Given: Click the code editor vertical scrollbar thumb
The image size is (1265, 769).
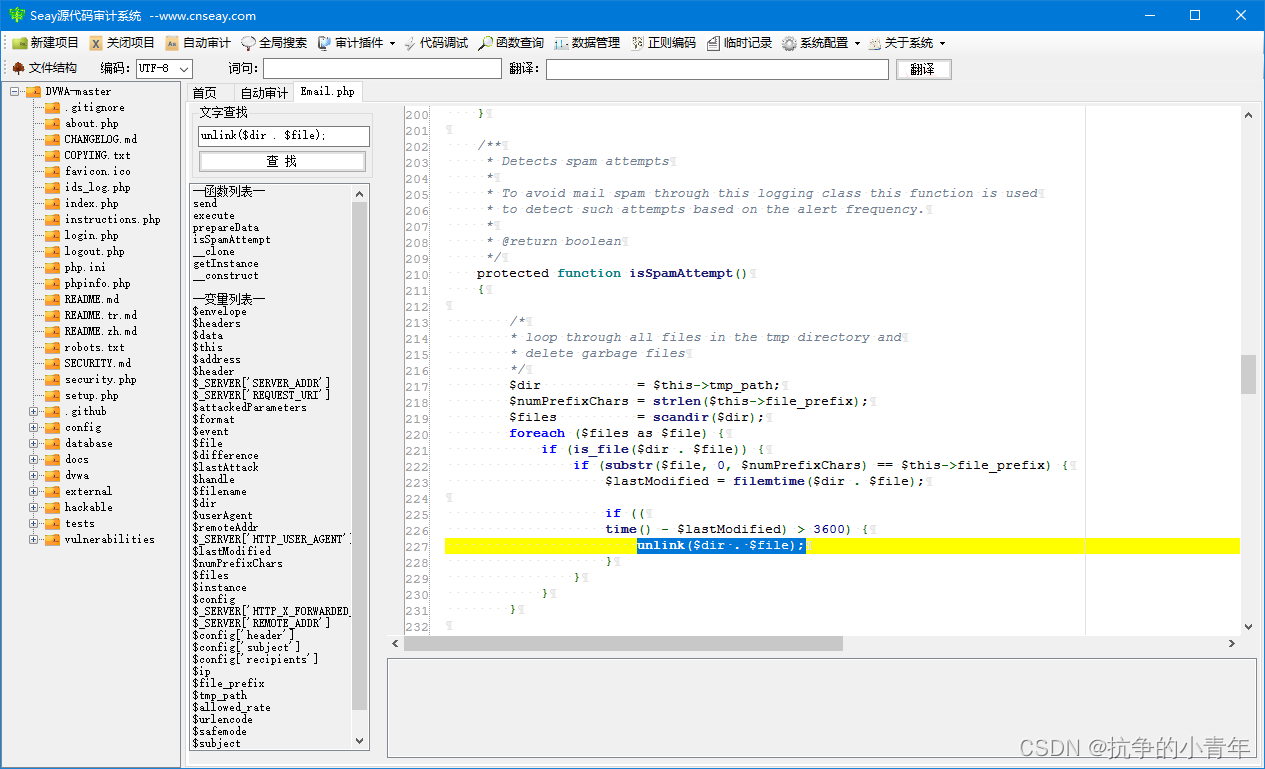Looking at the screenshot, I should 1248,374.
